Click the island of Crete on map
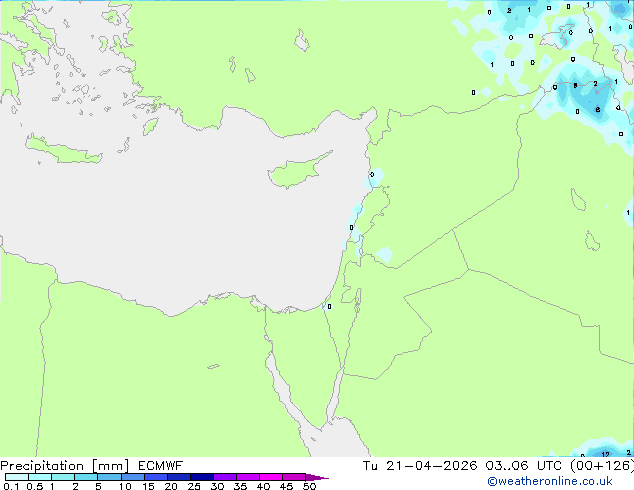Viewport: 634px width, 490px height. (x=65, y=151)
